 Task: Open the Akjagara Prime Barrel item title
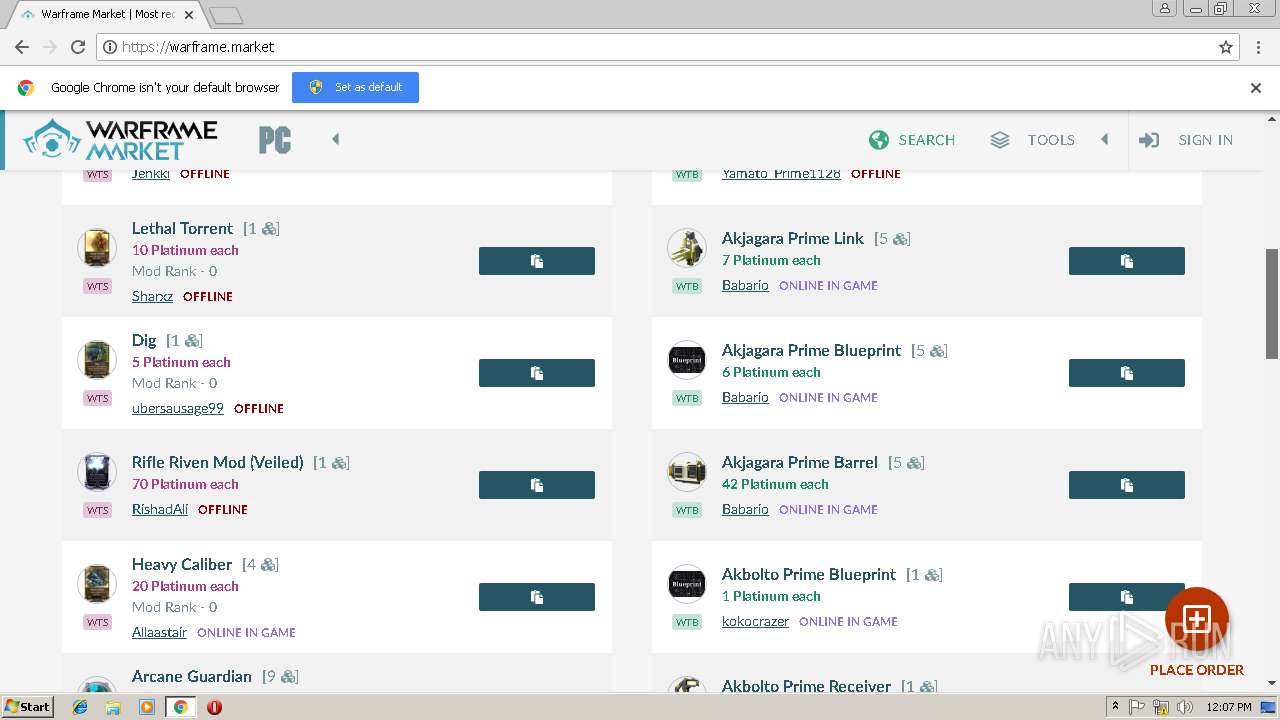(800, 462)
